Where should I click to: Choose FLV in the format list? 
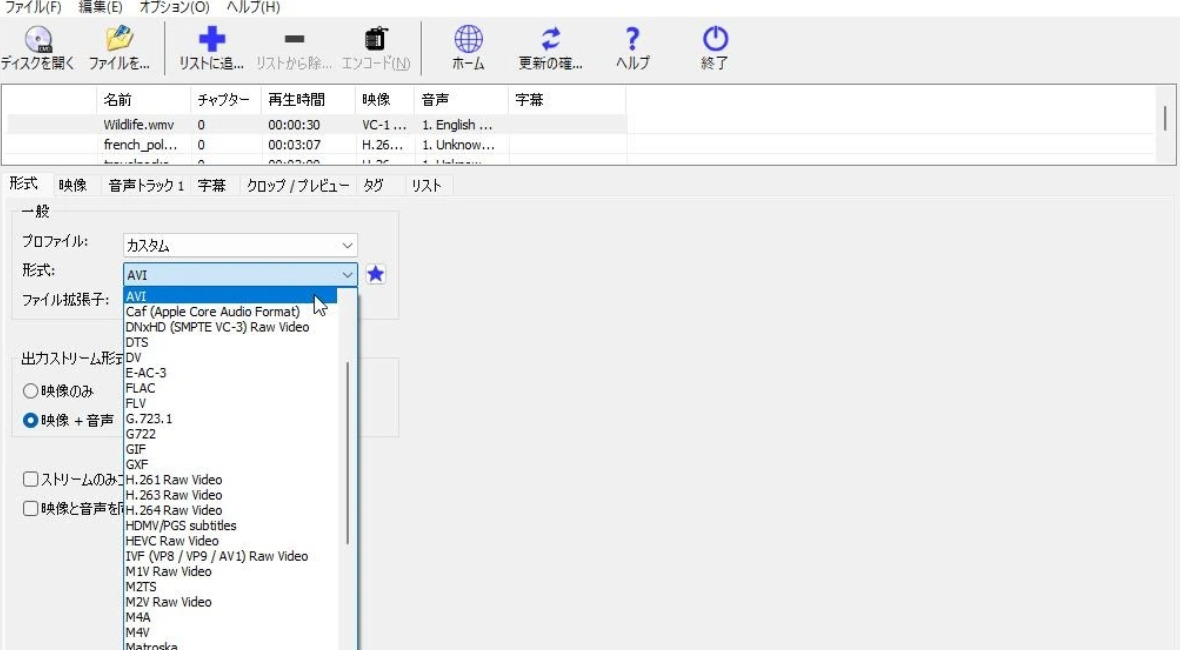(x=230, y=403)
